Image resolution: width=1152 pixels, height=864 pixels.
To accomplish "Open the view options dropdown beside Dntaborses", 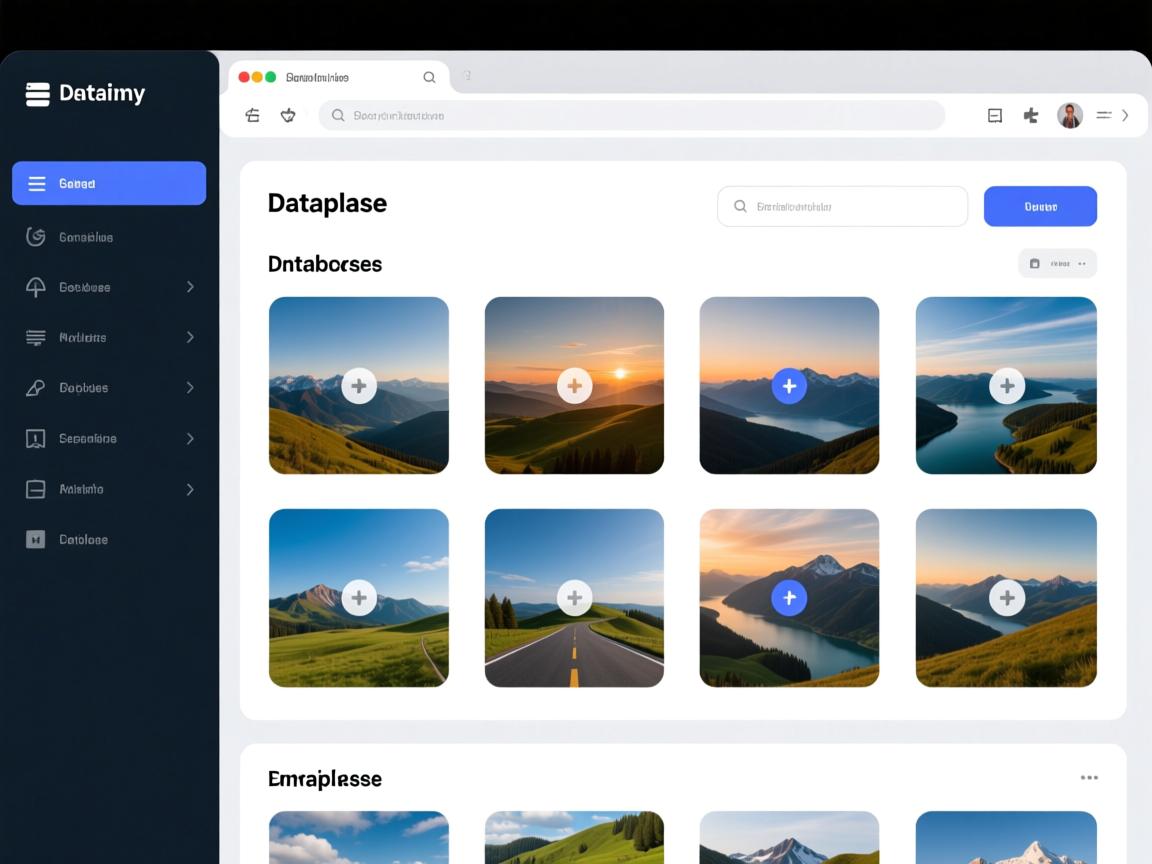I will [1057, 264].
